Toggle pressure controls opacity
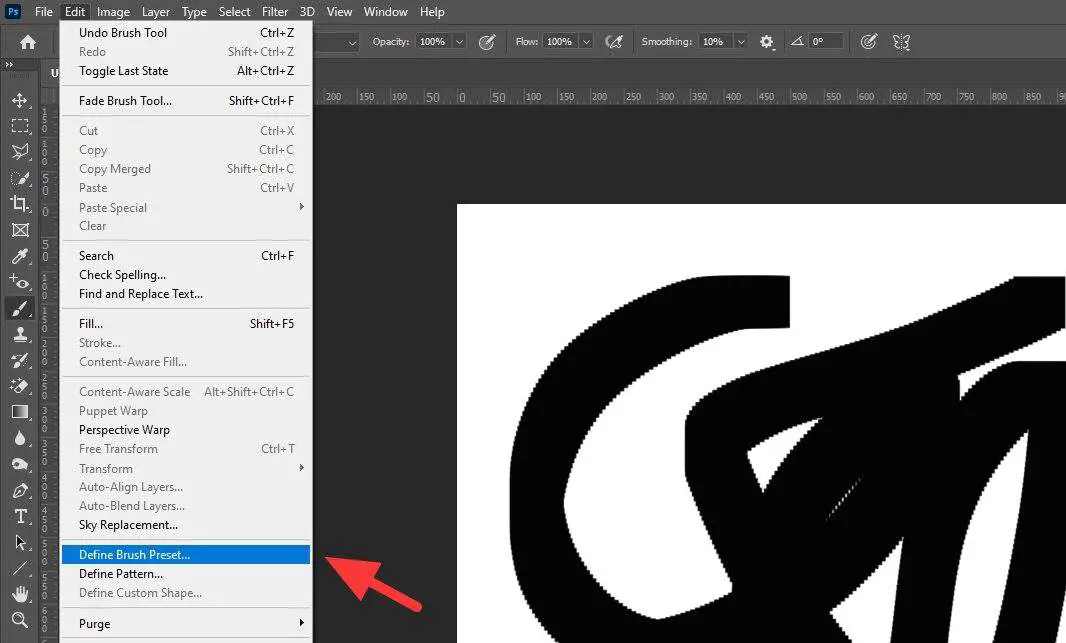The width and height of the screenshot is (1066, 643). [487, 41]
